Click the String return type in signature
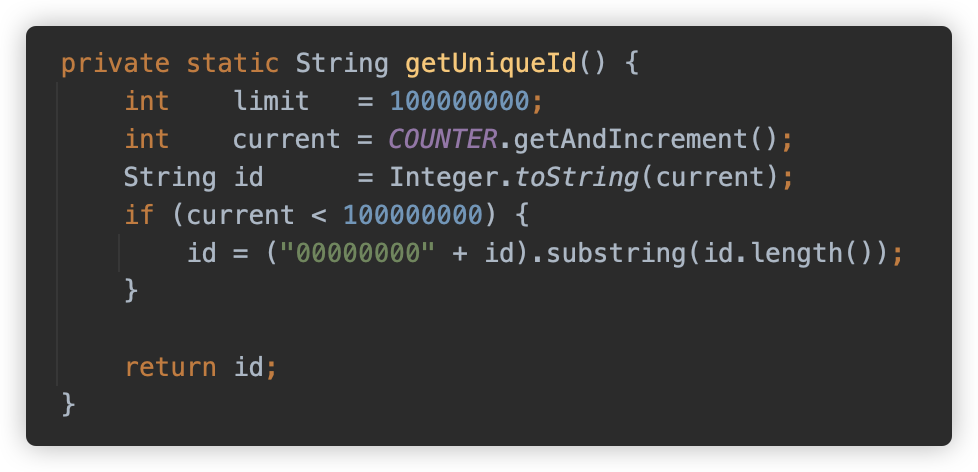The width and height of the screenshot is (978, 472). tap(342, 65)
